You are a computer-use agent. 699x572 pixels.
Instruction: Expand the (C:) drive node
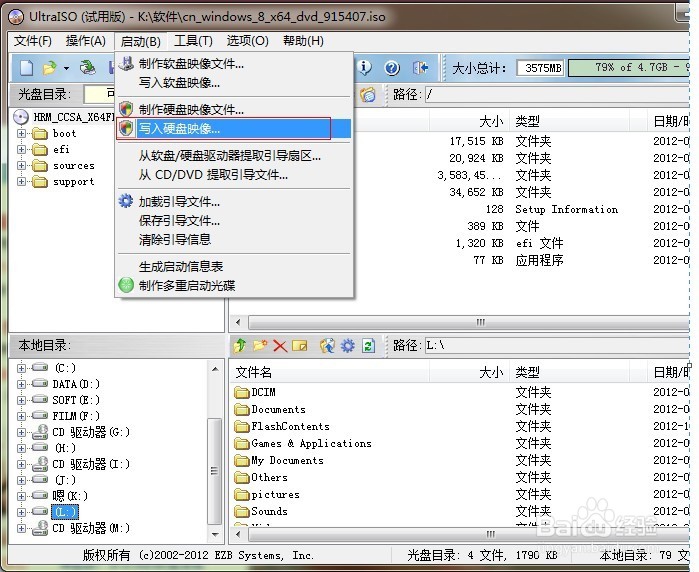click(x=21, y=368)
